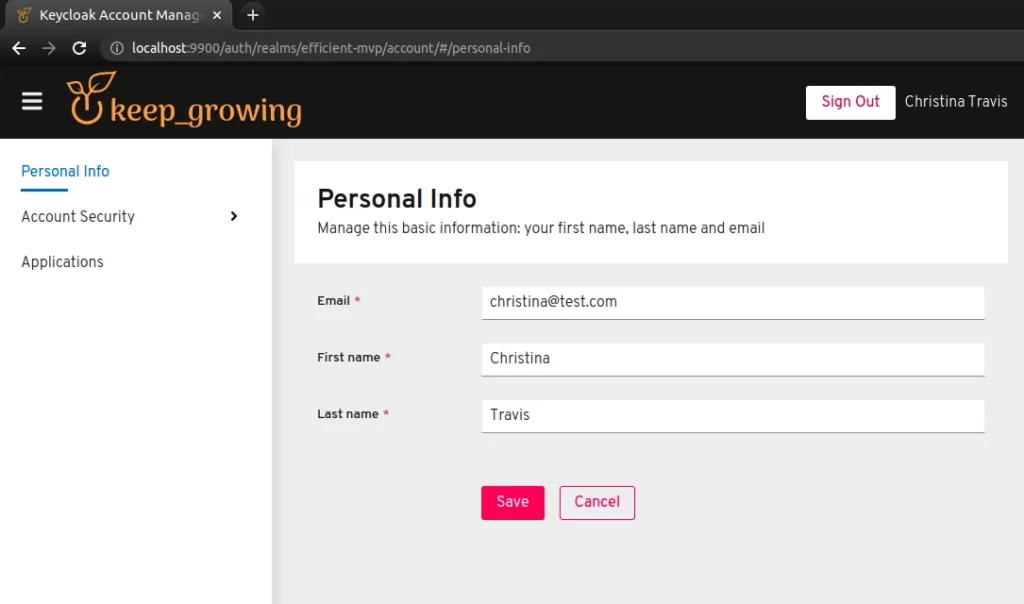Edit the Last name field

[x=733, y=415]
